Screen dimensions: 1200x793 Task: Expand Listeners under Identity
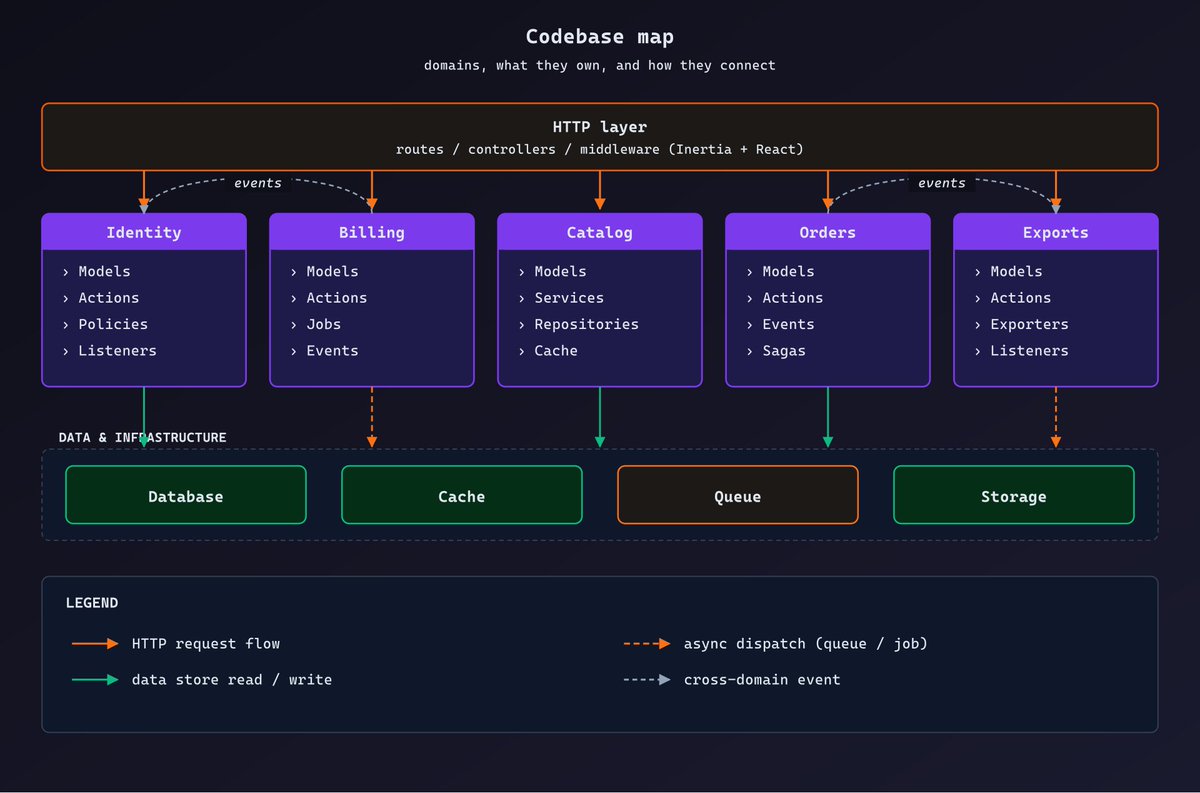pyautogui.click(x=109, y=350)
